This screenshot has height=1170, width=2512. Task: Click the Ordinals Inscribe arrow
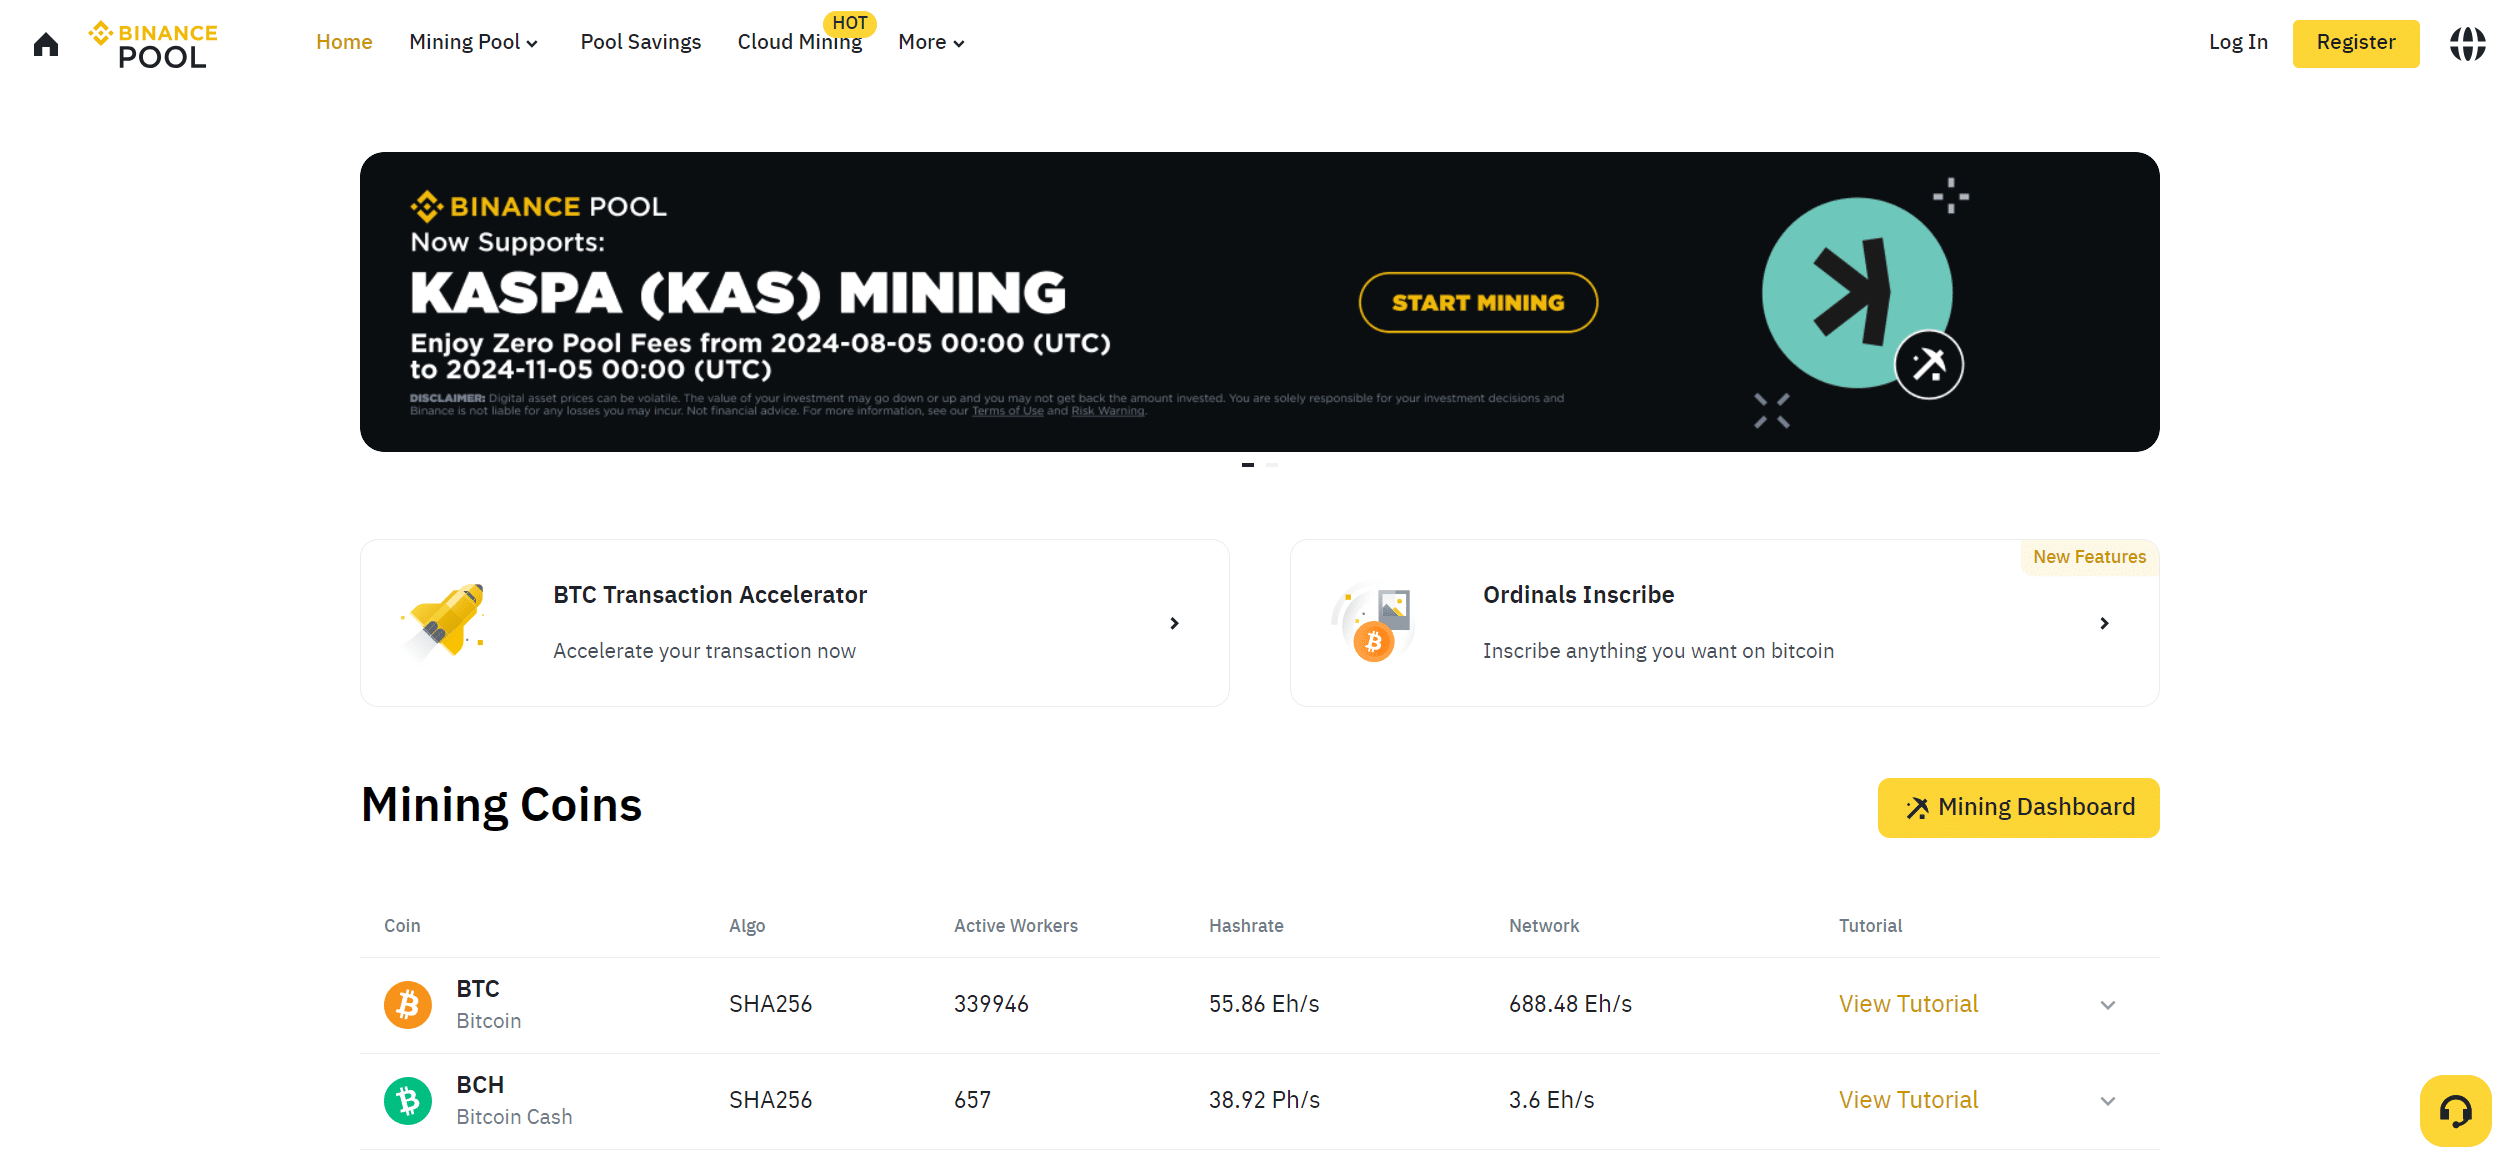click(x=2104, y=623)
